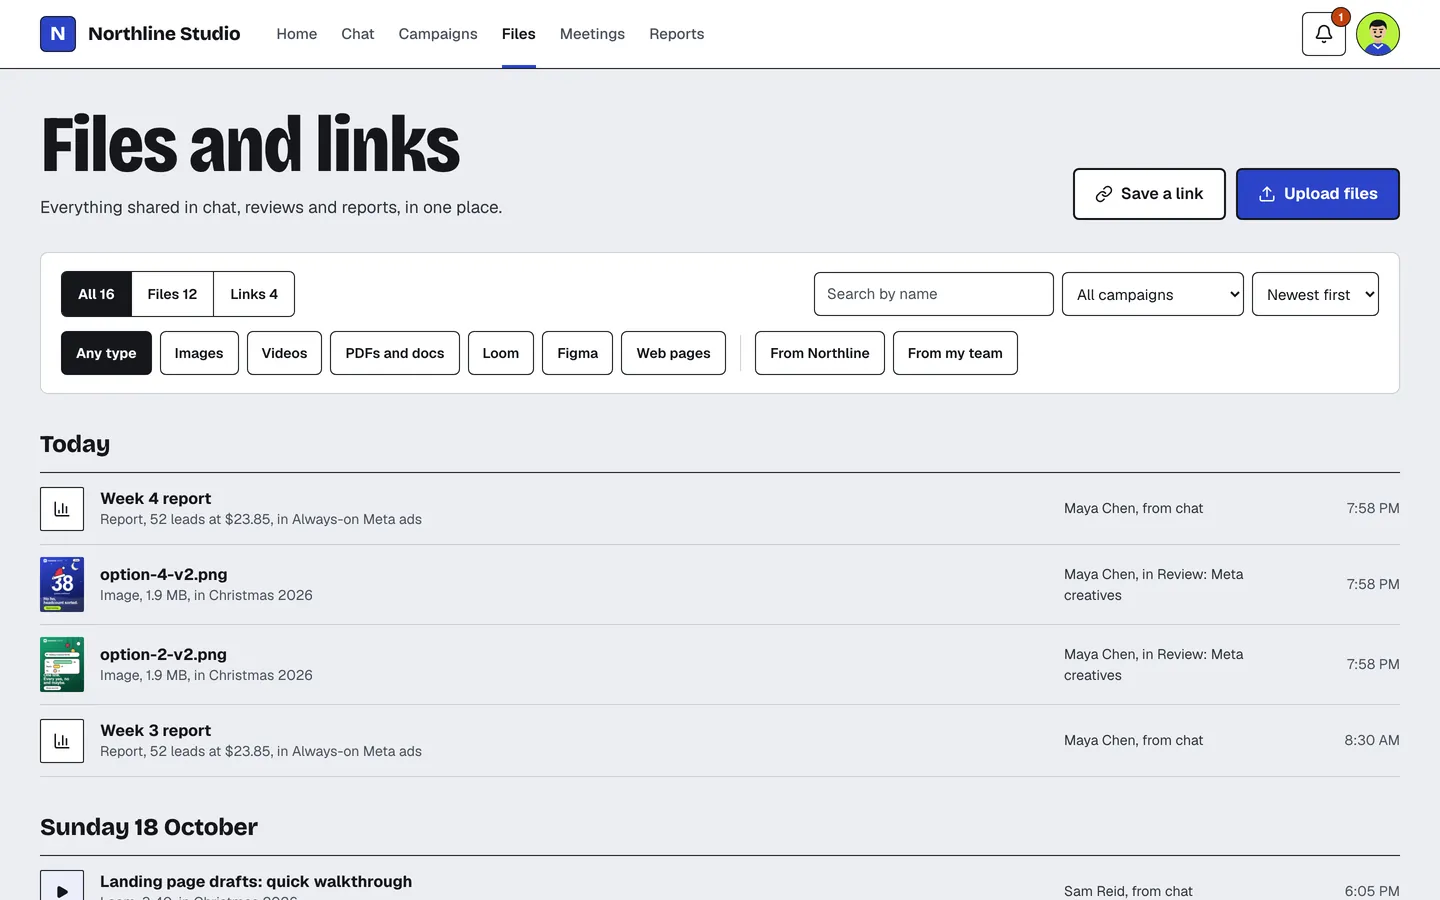Screen dimensions: 1440x900
Task: Click the Upload files button
Action: tap(1318, 194)
